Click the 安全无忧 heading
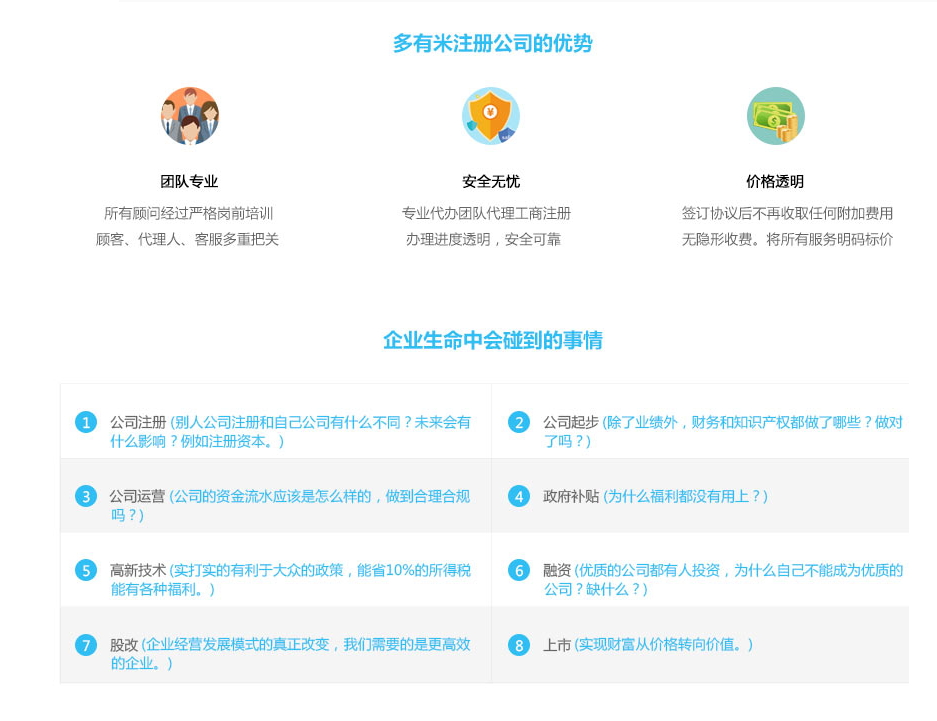 (490, 181)
